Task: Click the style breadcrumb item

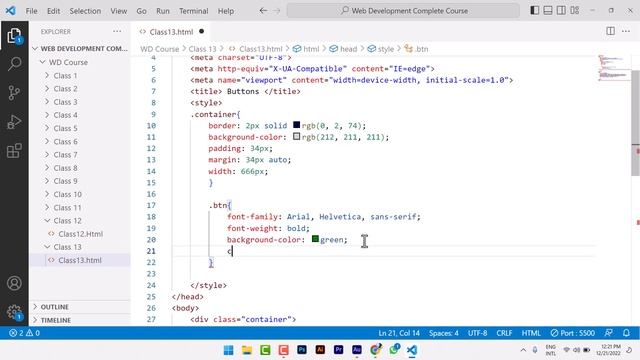Action: (x=381, y=49)
